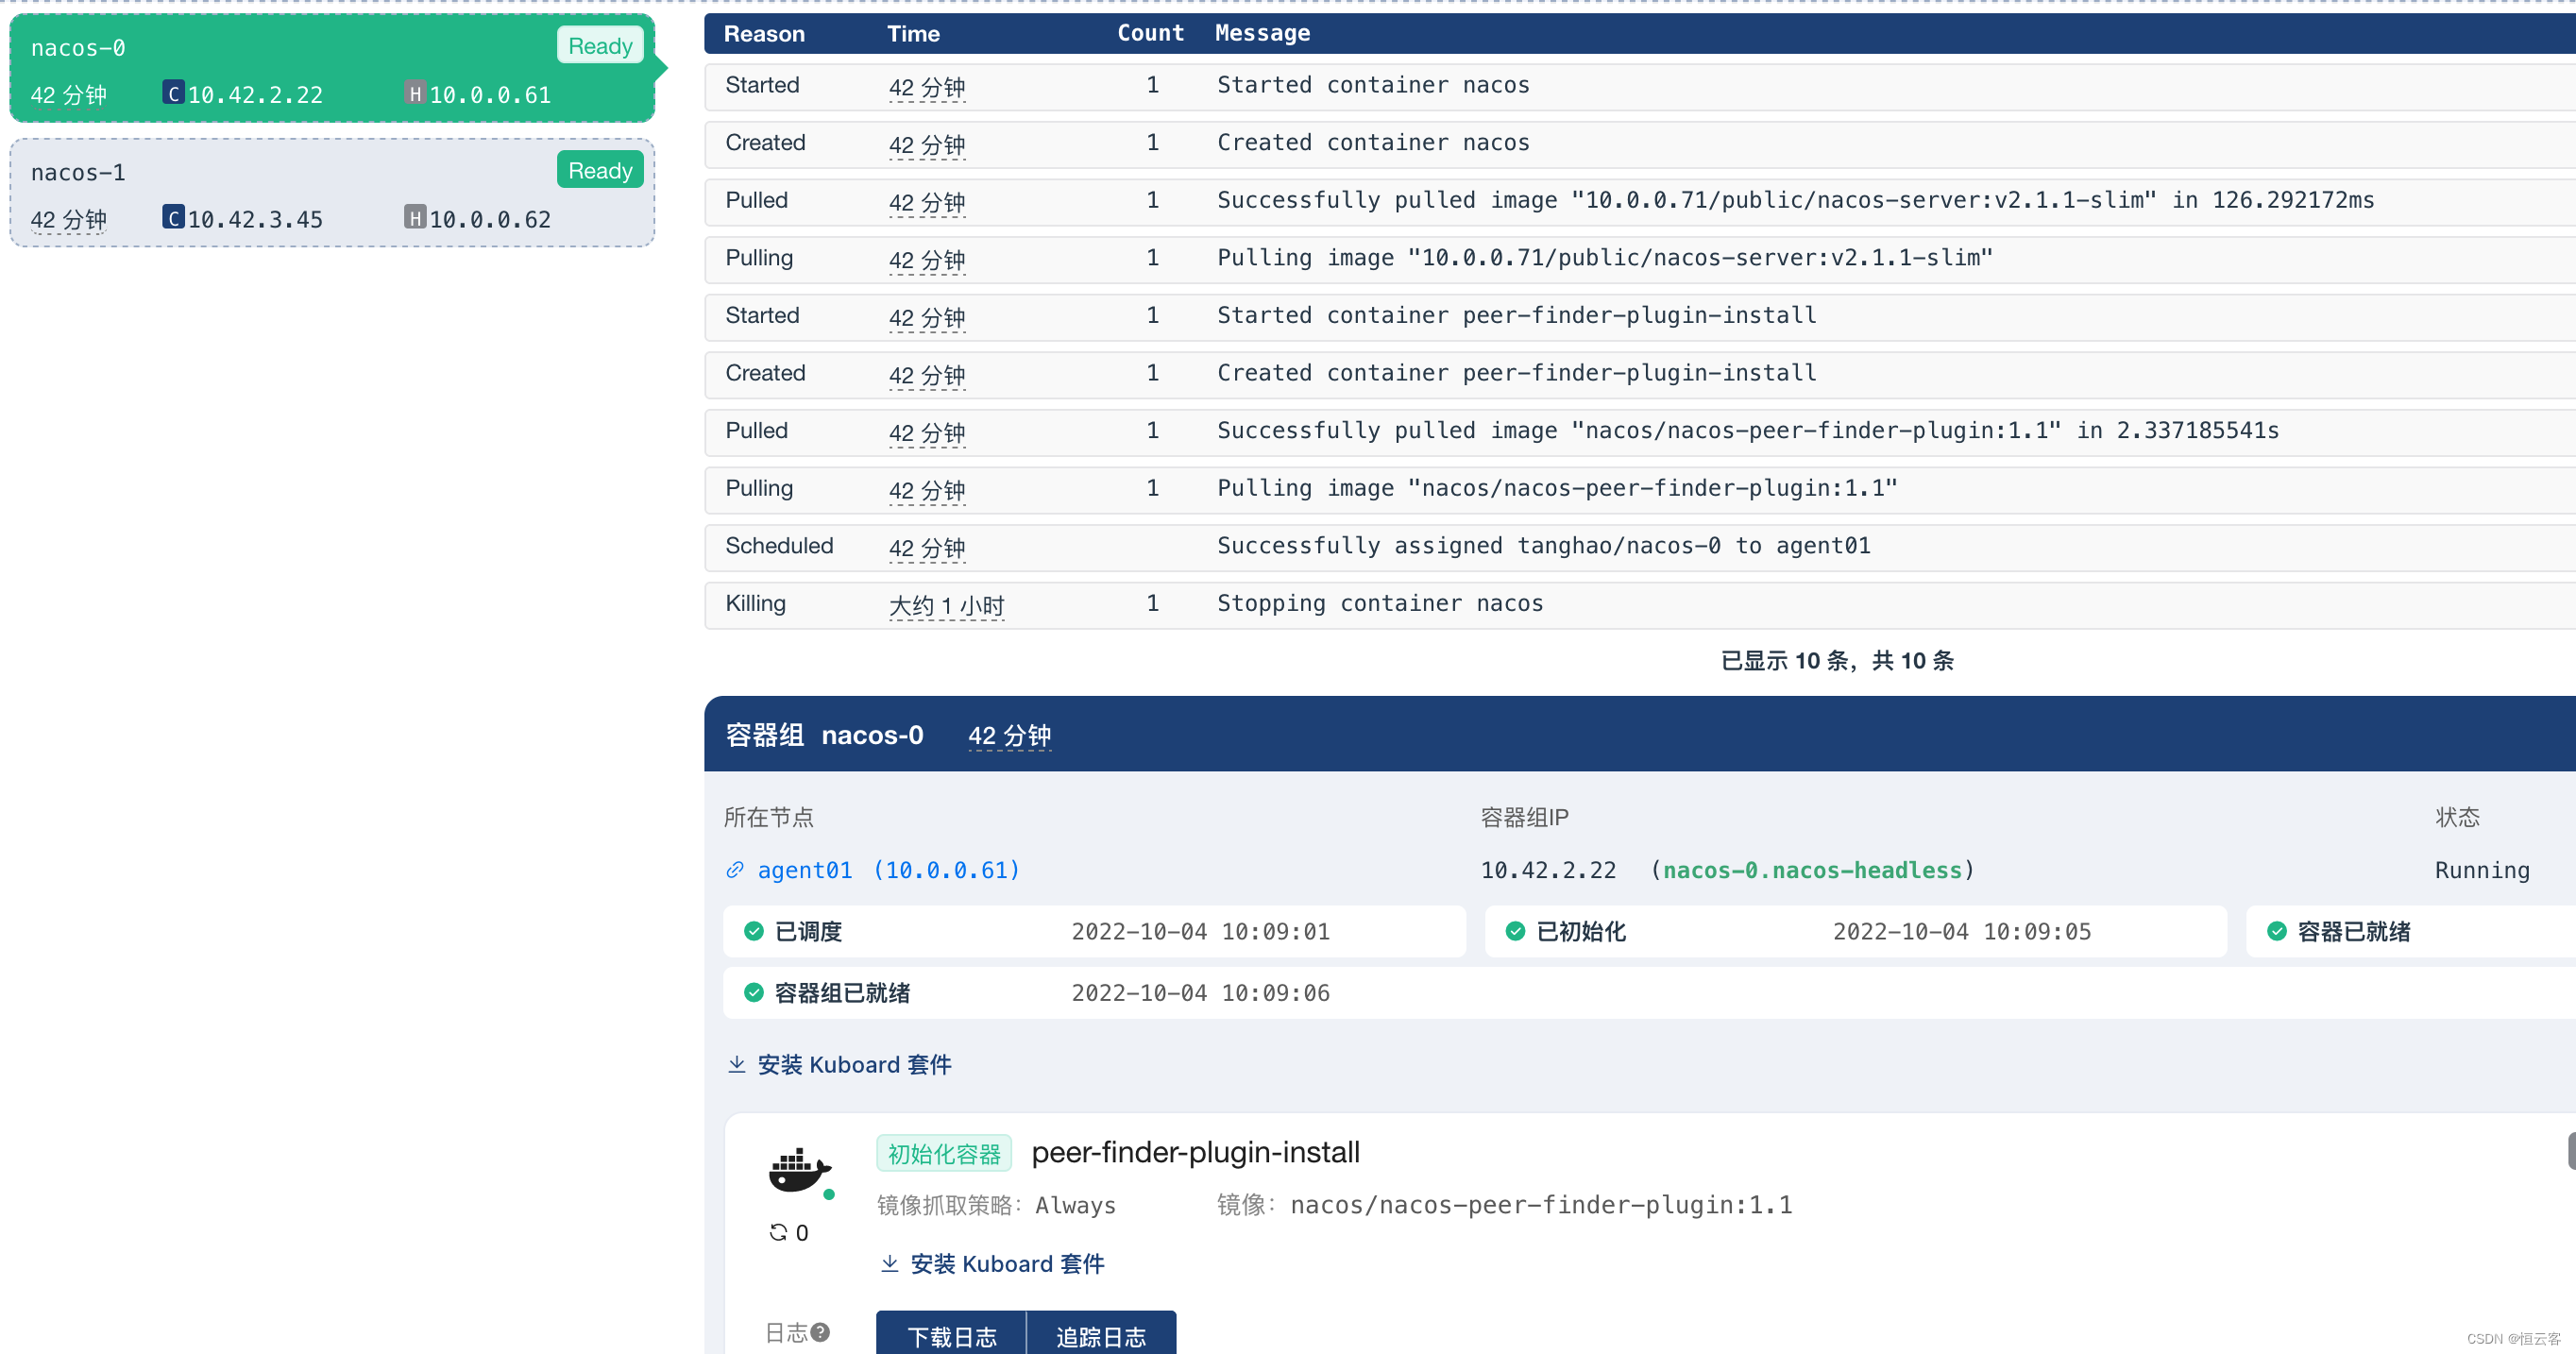The width and height of the screenshot is (2576, 1354).
Task: Click the blue C badge on nacos-0 card
Action: 172,93
